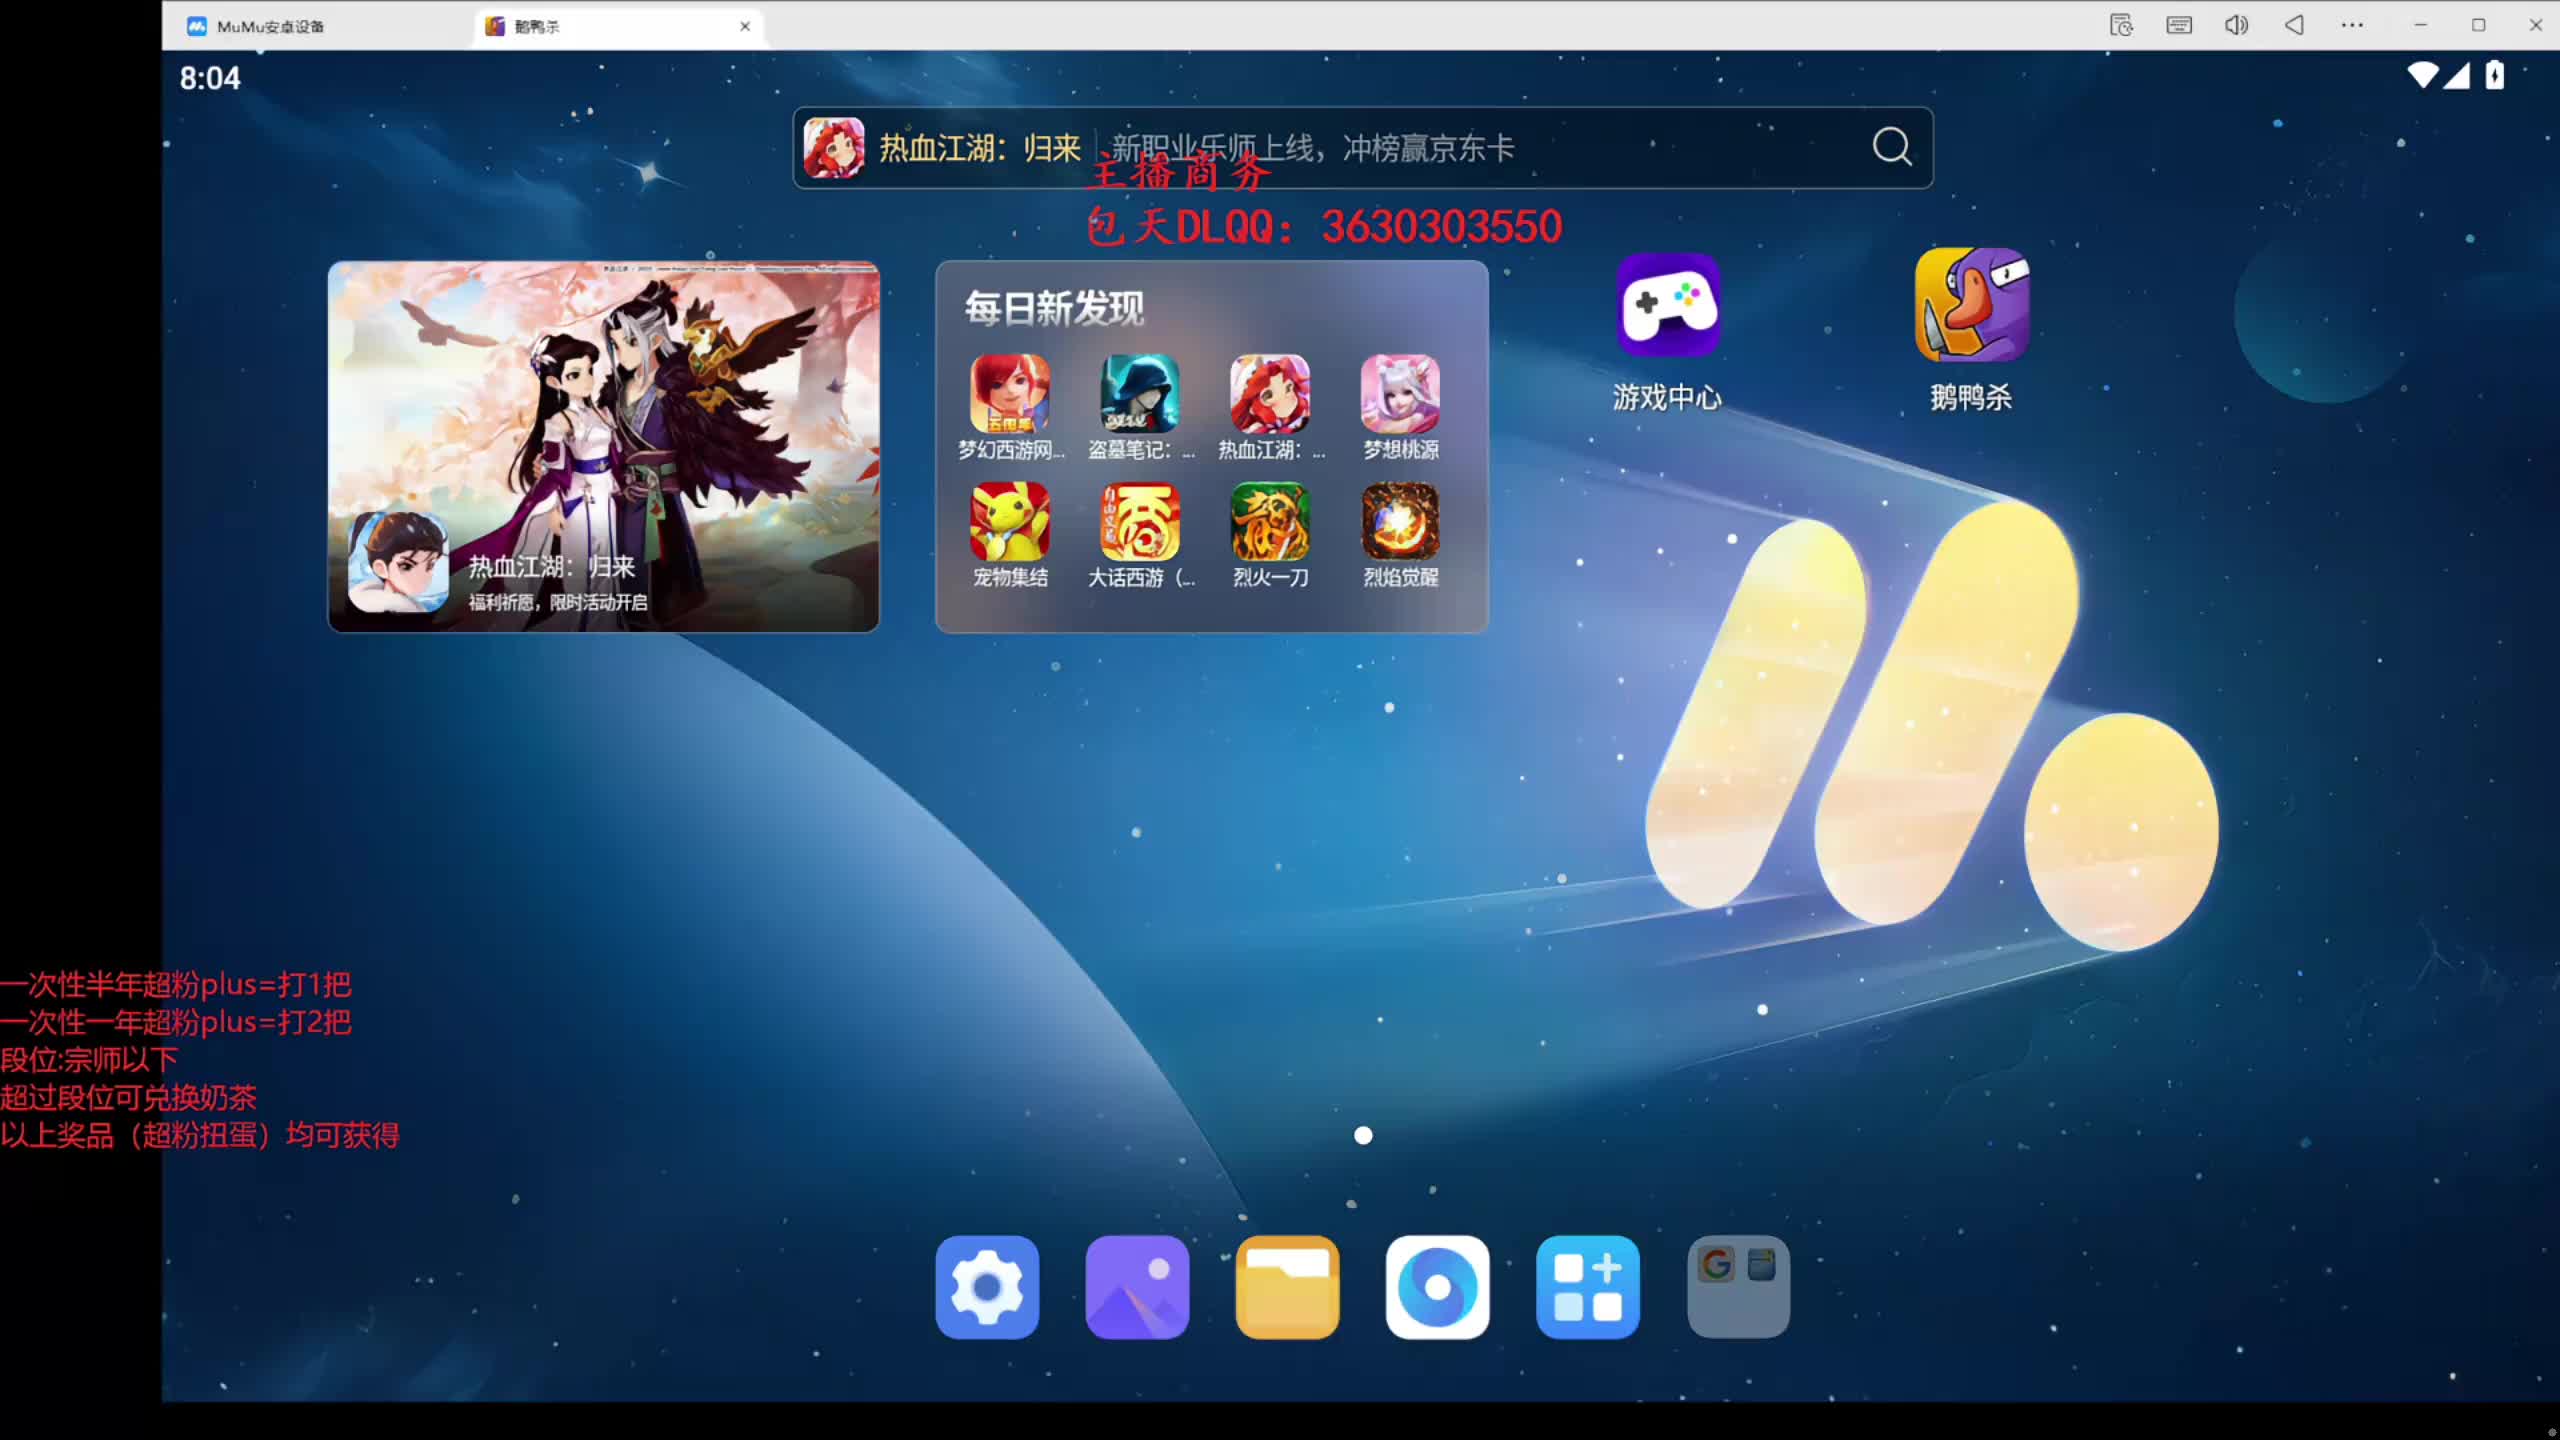Image resolution: width=2560 pixels, height=1440 pixels.
Task: Select 宠物集结 Pikachu game icon
Action: [x=1009, y=522]
